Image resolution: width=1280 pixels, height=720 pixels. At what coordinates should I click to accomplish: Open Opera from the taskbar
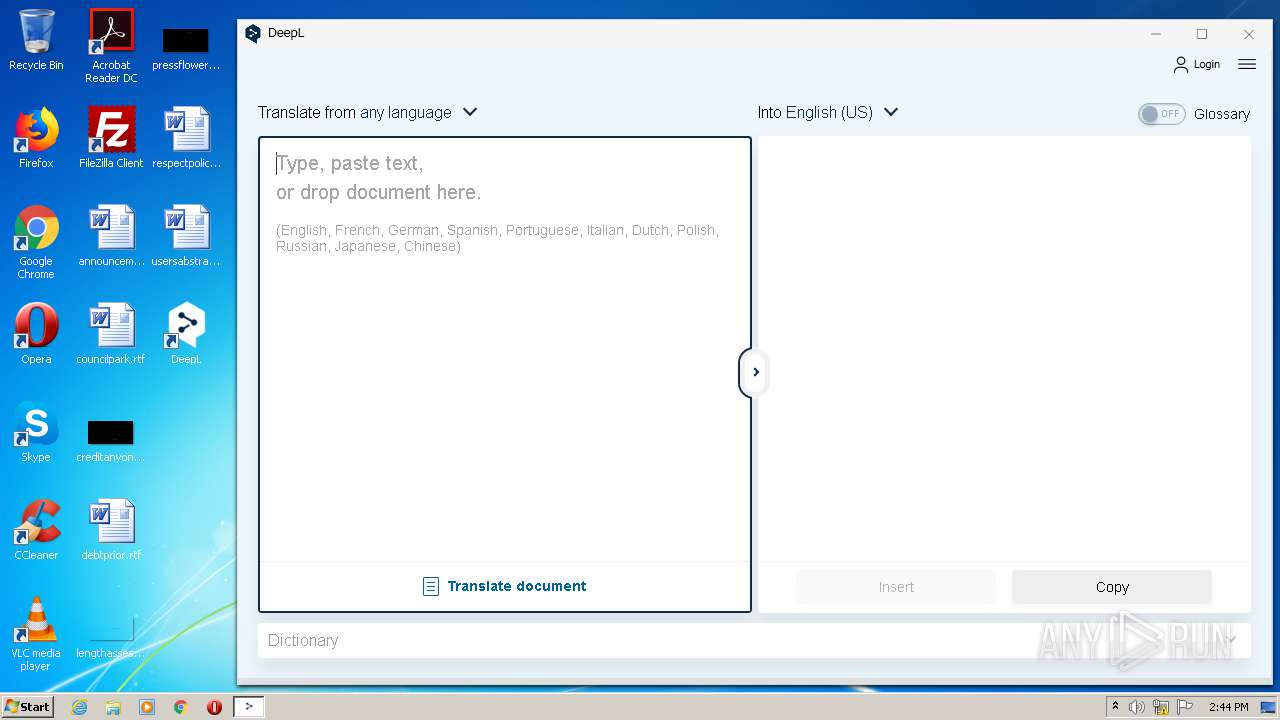click(x=214, y=707)
